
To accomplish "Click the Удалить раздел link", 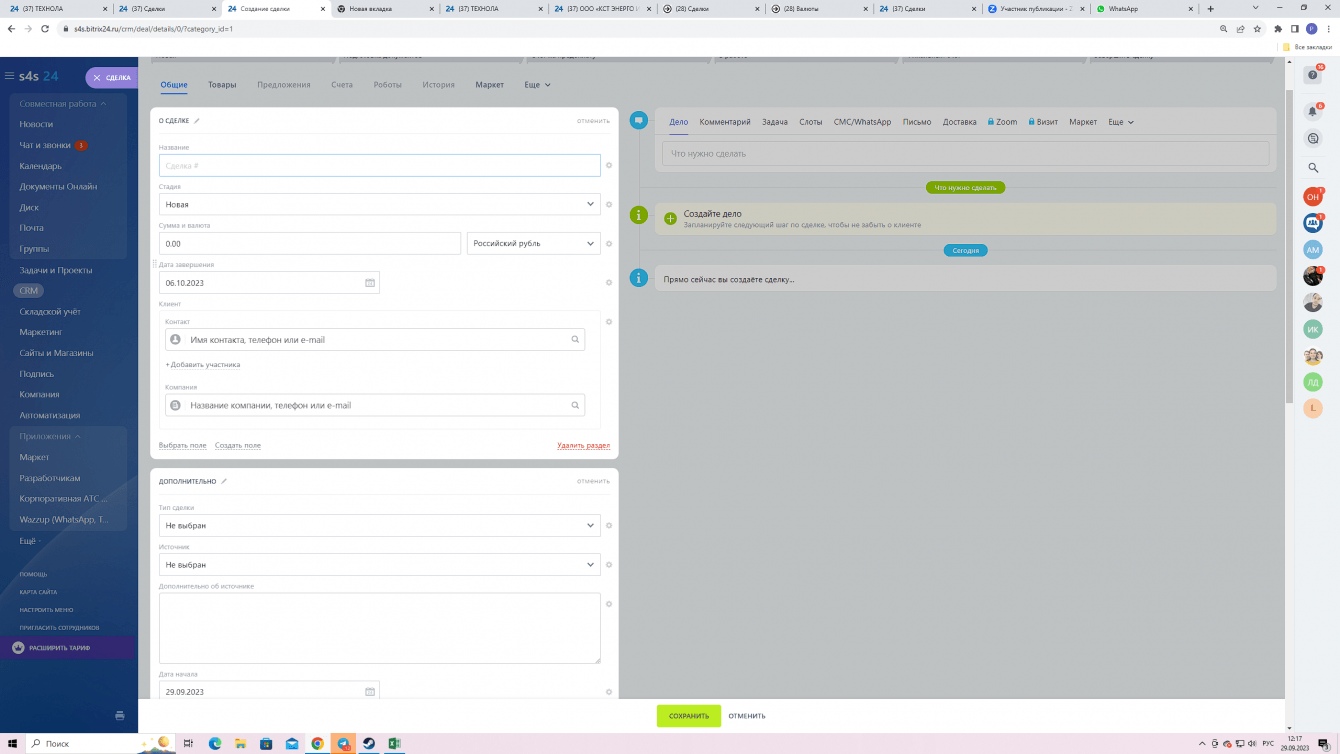I will tap(584, 445).
